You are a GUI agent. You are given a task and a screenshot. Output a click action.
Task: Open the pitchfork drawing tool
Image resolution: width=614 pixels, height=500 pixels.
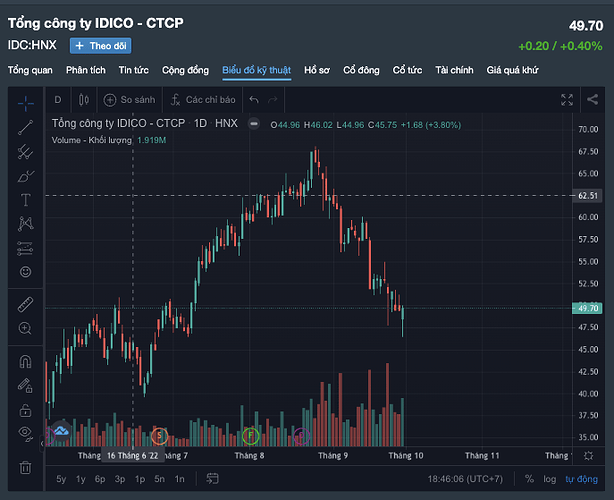(25, 152)
